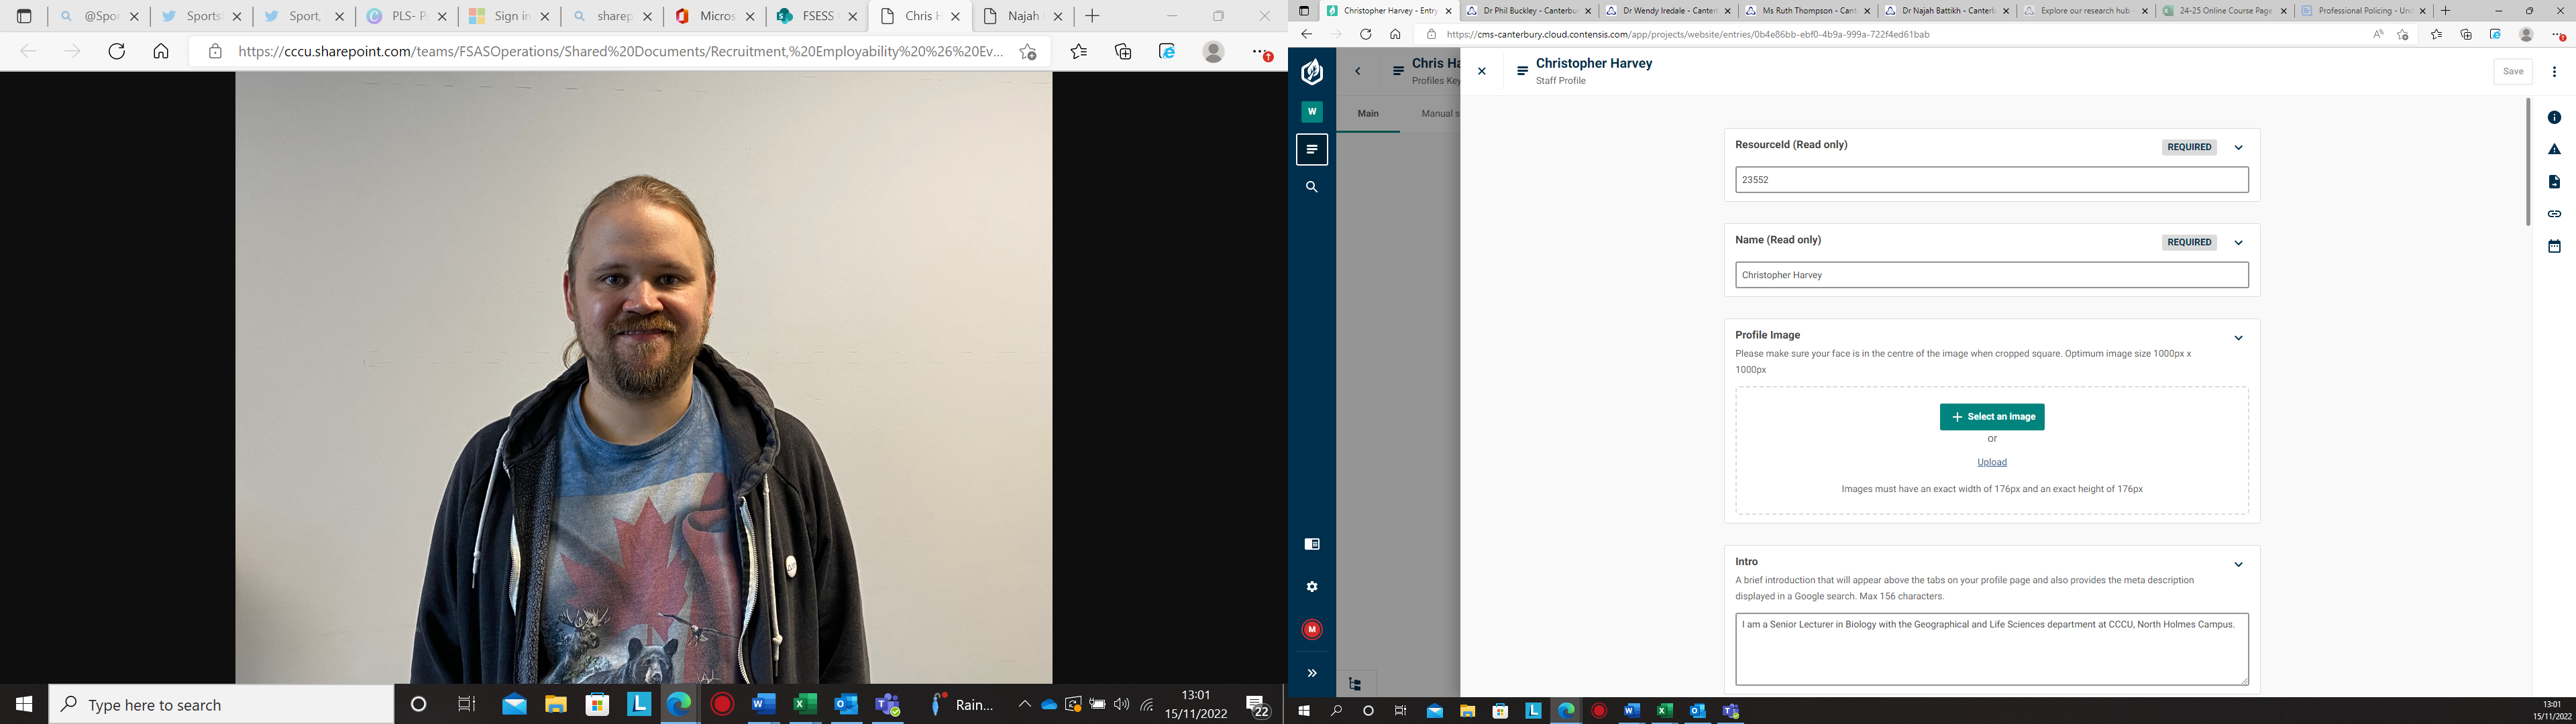
Task: Collapse the Profile Image section
Action: point(2238,338)
